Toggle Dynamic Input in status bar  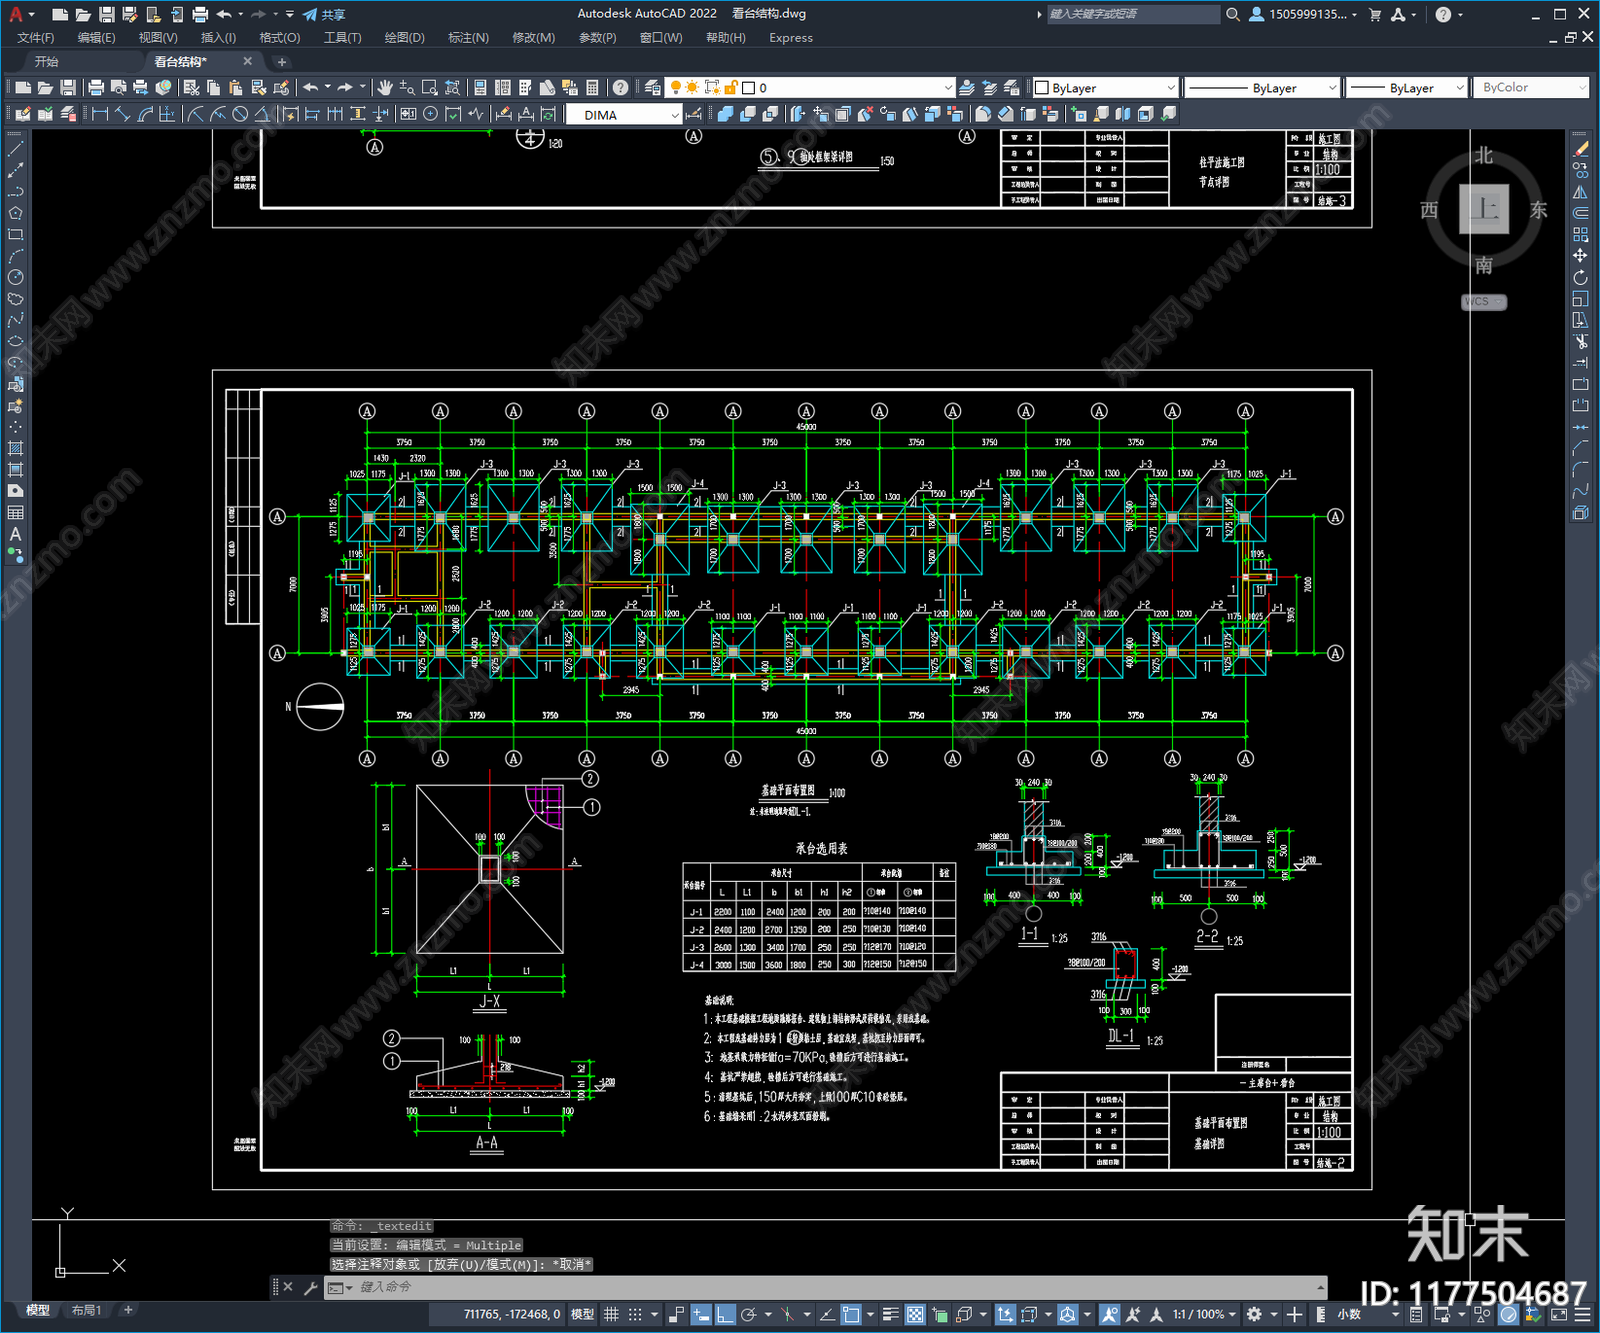pyautogui.click(x=701, y=1314)
